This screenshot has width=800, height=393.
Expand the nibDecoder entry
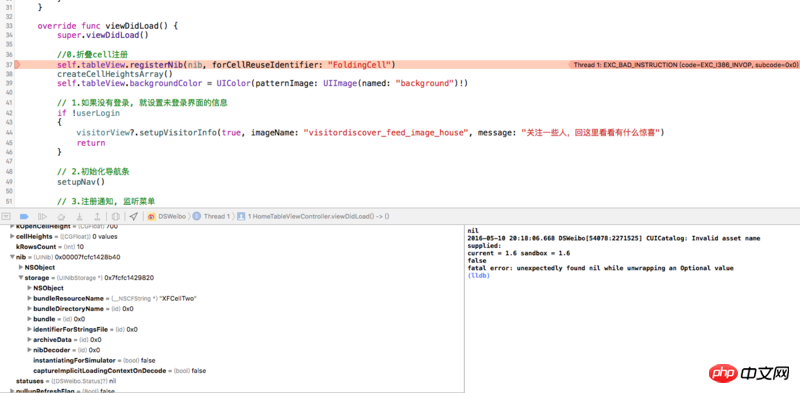pyautogui.click(x=29, y=350)
